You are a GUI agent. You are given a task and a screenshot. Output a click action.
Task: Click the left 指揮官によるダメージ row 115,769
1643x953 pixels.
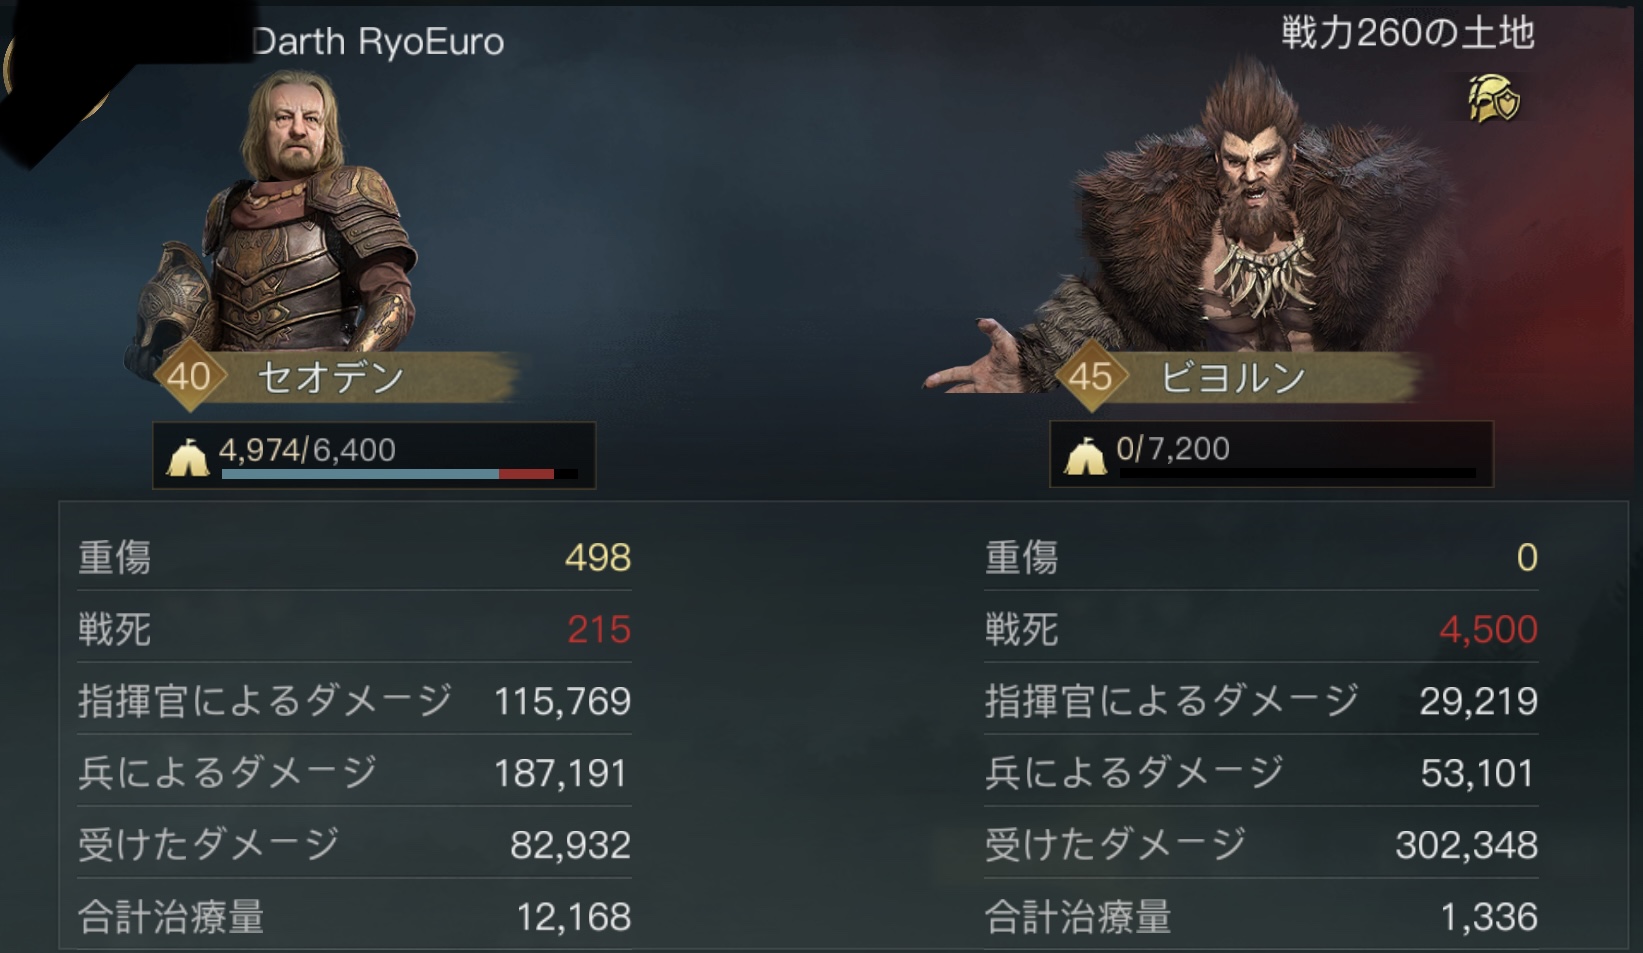click(x=354, y=701)
